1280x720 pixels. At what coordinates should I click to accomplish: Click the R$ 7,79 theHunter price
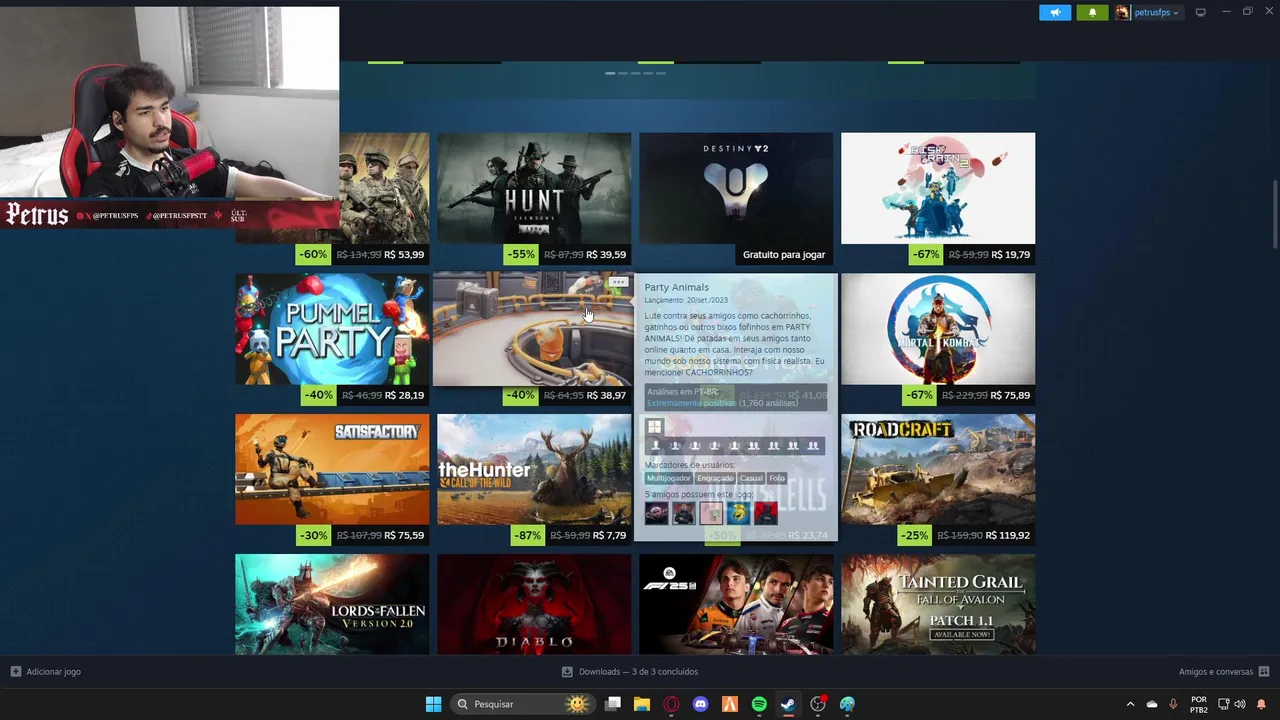pyautogui.click(x=609, y=536)
